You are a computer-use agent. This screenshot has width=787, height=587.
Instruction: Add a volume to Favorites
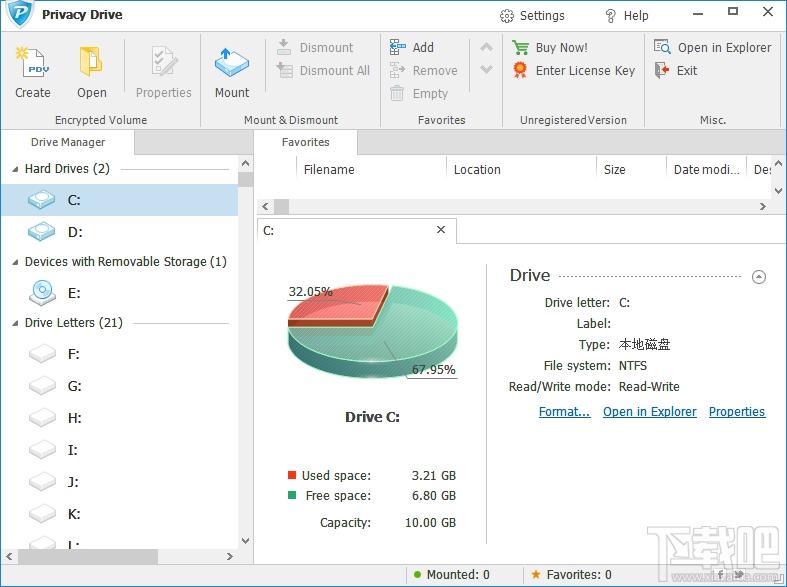[x=412, y=47]
